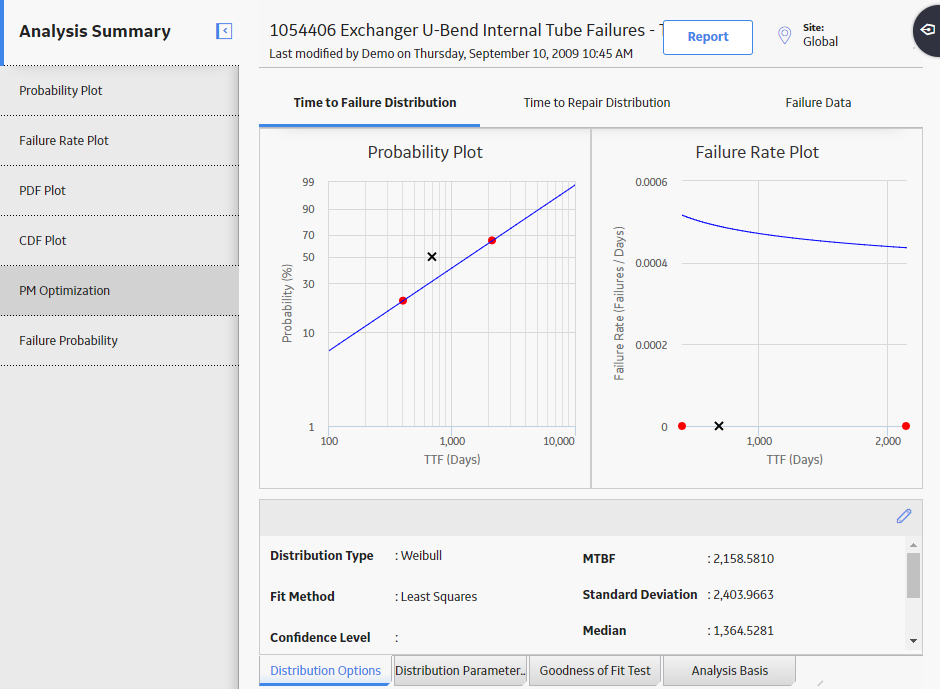
Task: Click upper red data point on Probability Plot
Action: [492, 240]
